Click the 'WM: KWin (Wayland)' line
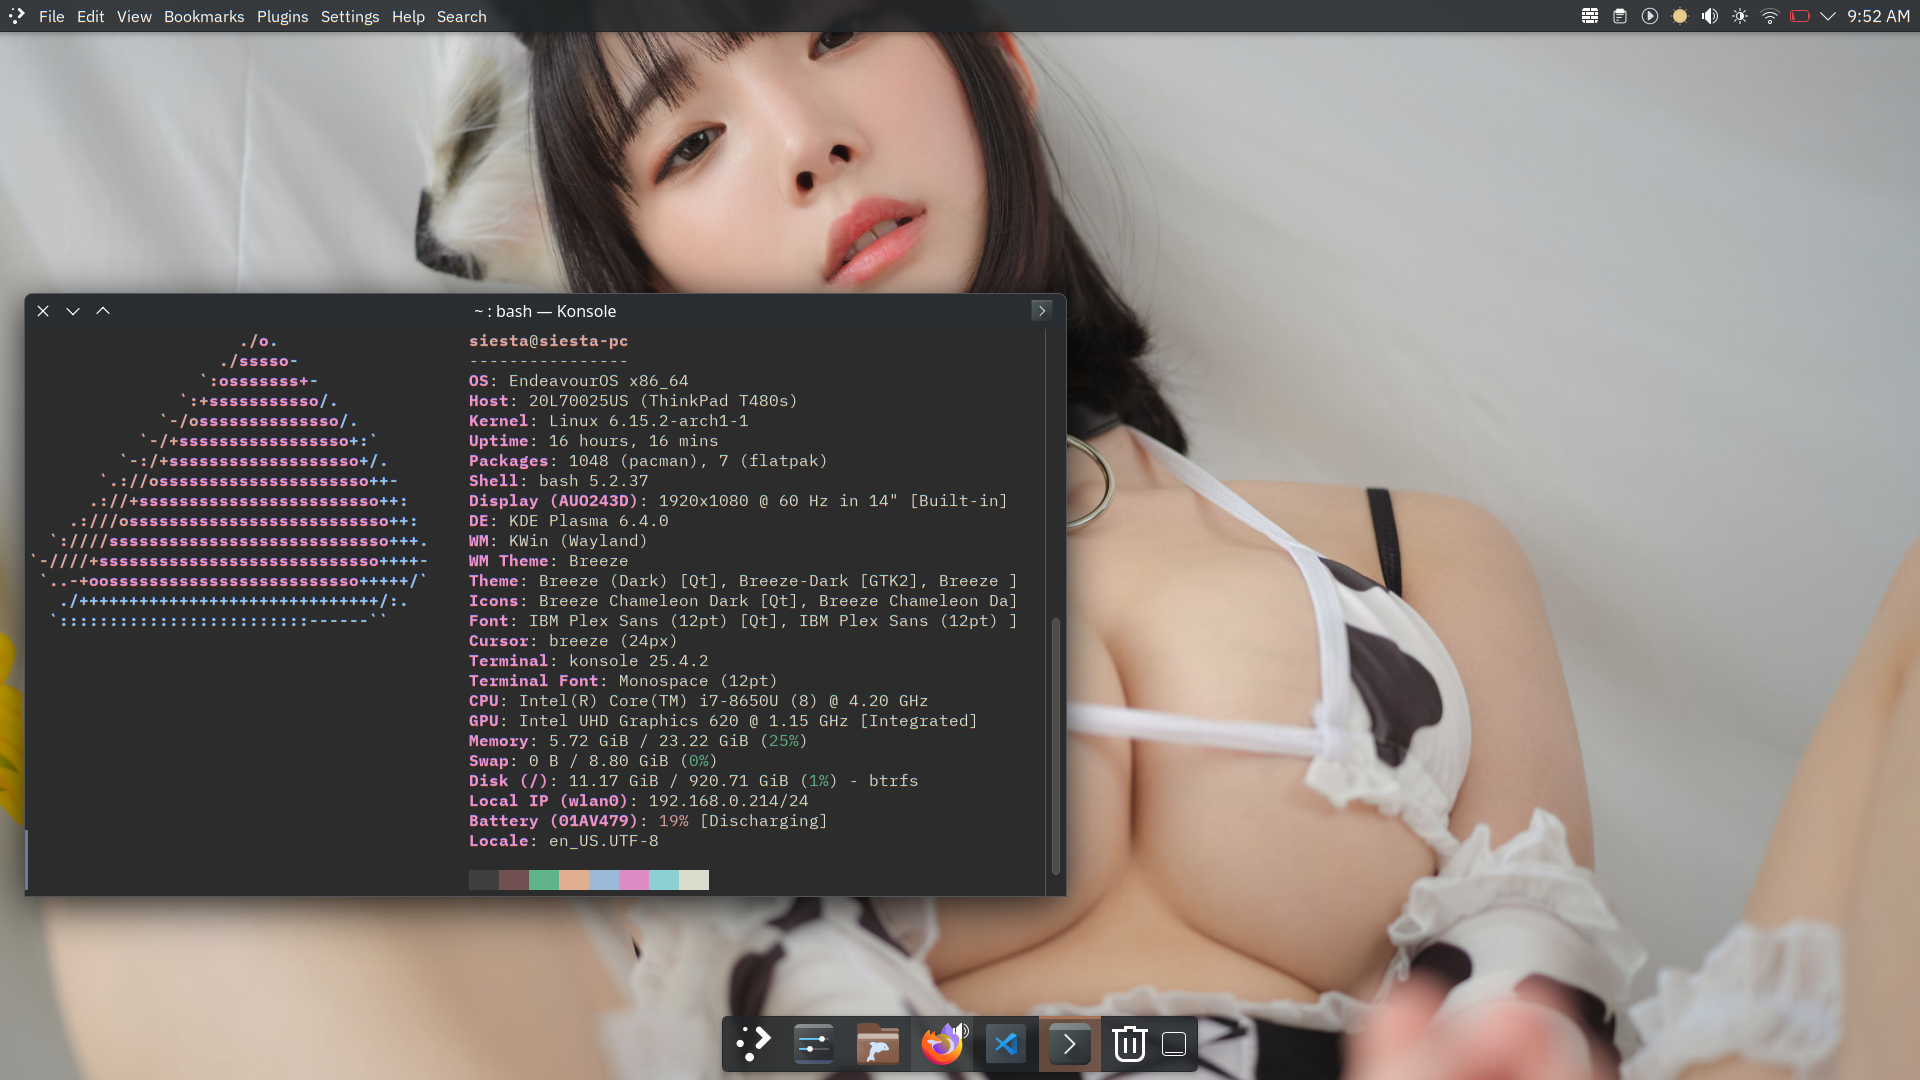The image size is (1920, 1080). point(558,541)
